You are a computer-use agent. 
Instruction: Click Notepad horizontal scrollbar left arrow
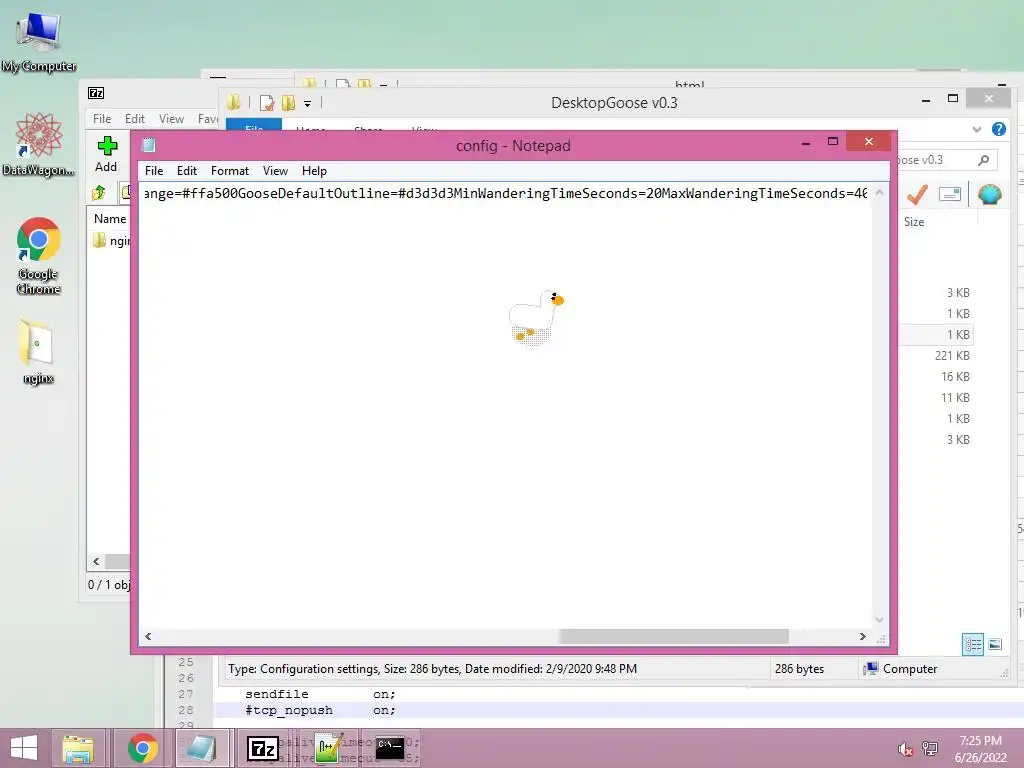tap(148, 636)
